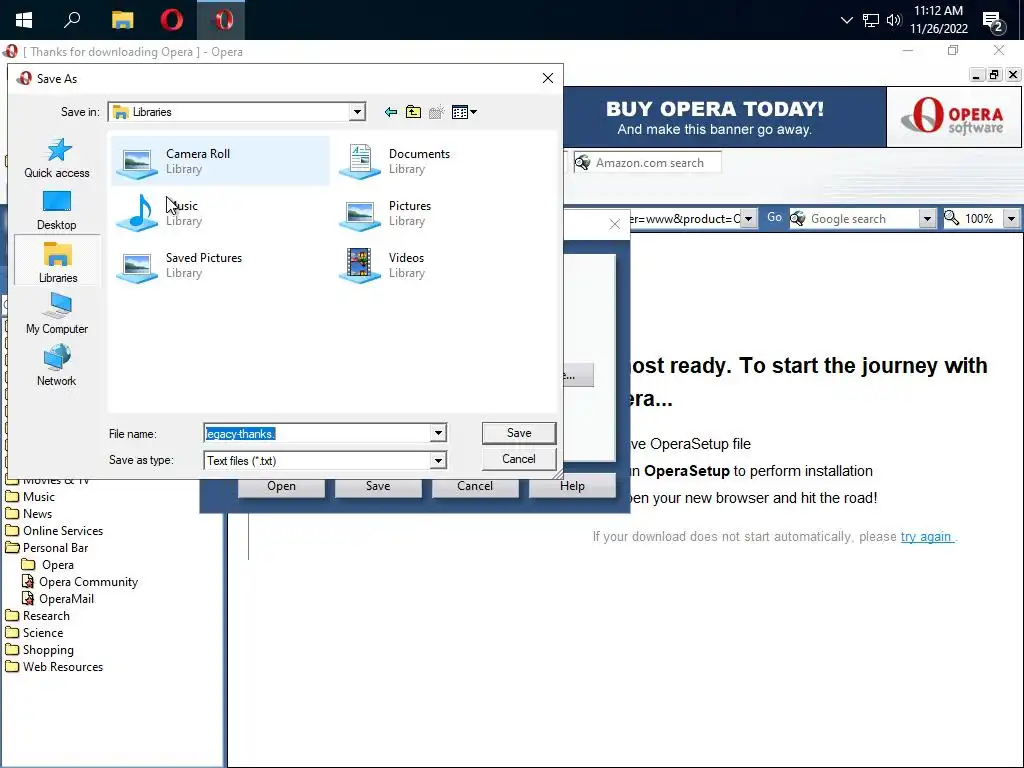Select the Saved Pictures library

179,265
